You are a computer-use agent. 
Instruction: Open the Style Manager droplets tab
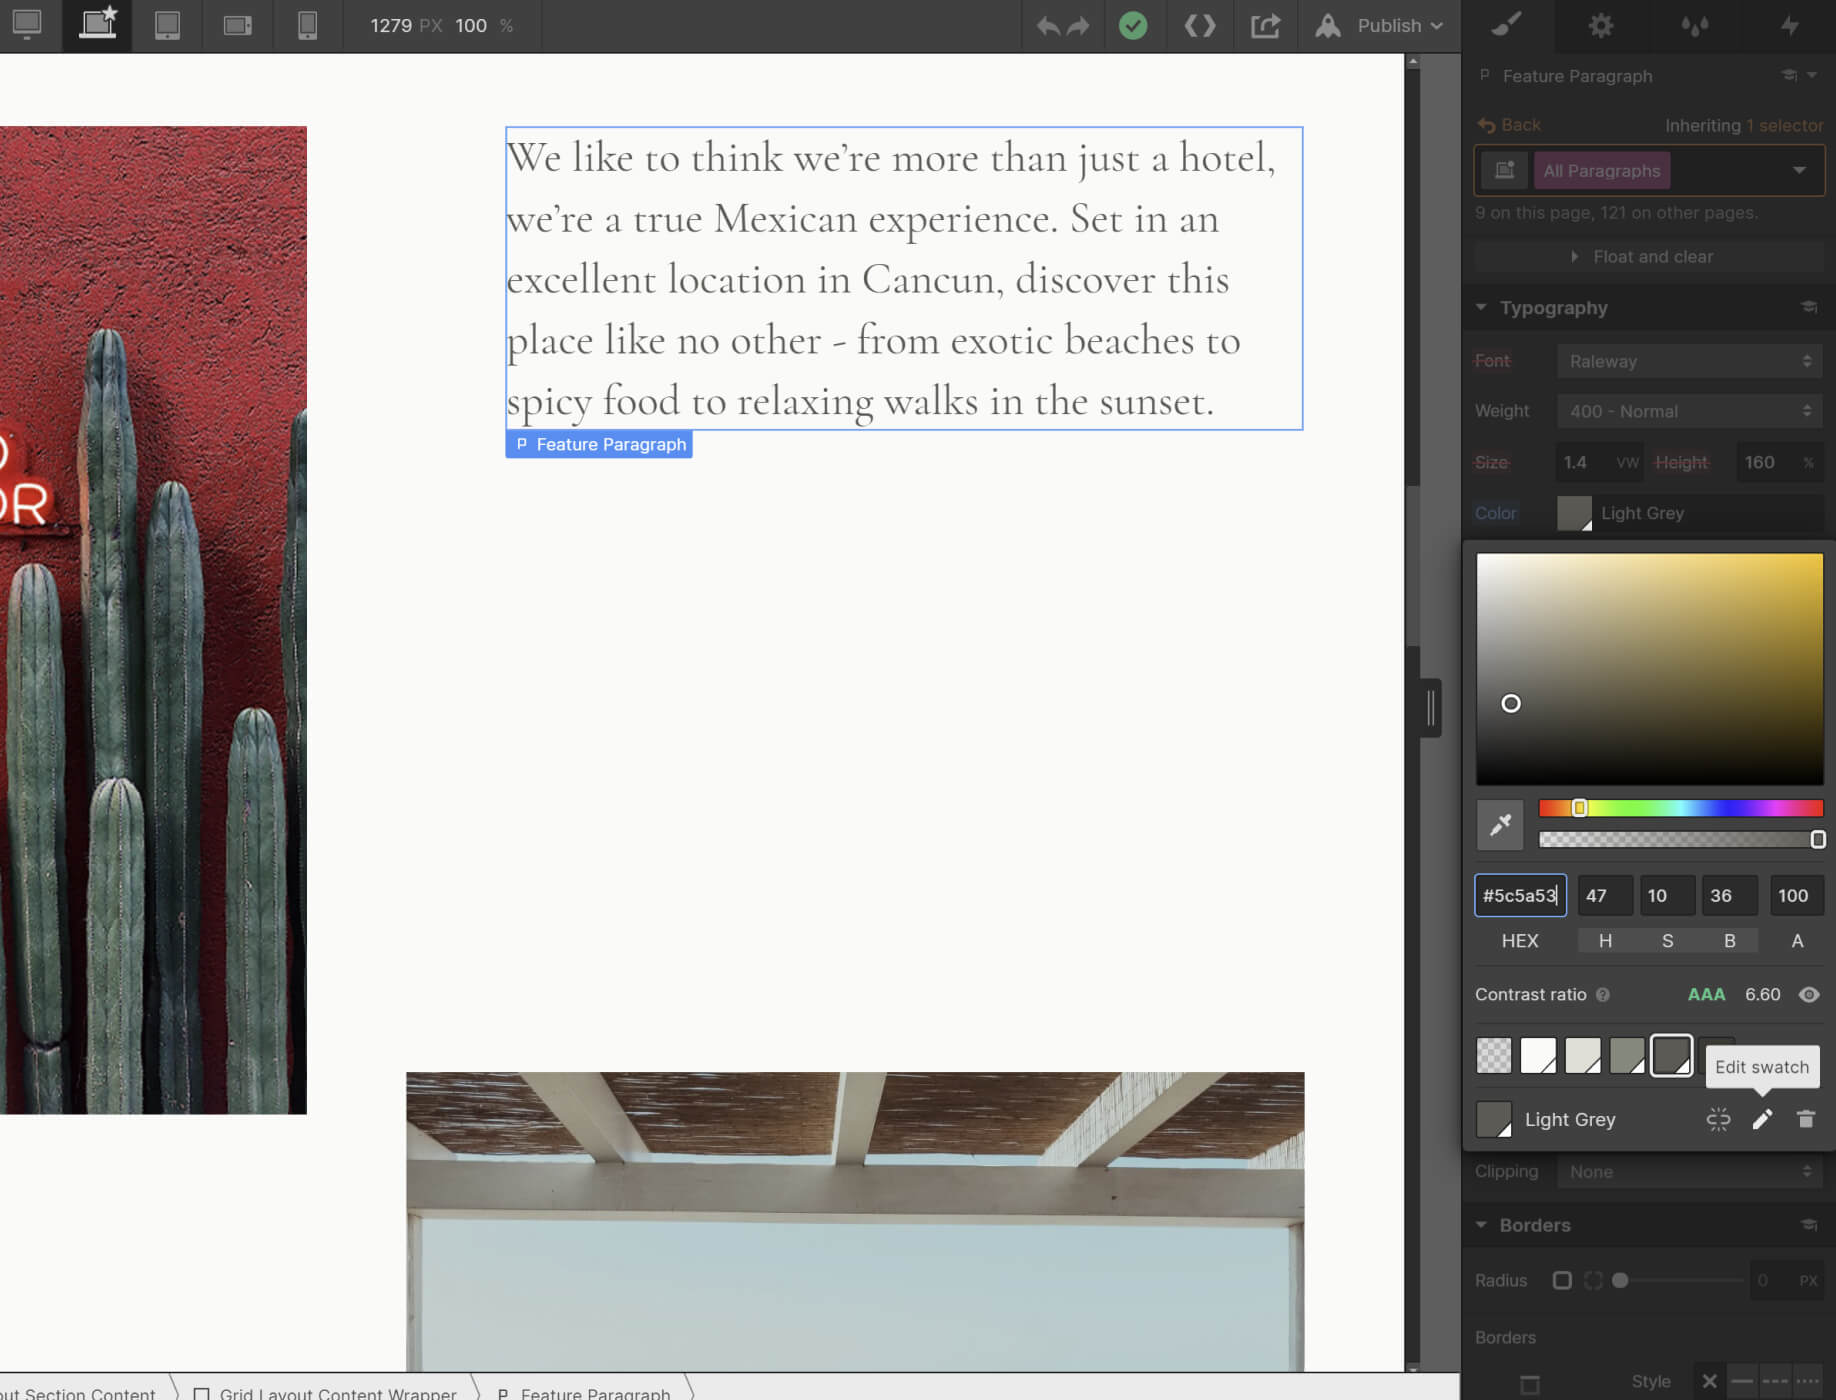(1695, 25)
